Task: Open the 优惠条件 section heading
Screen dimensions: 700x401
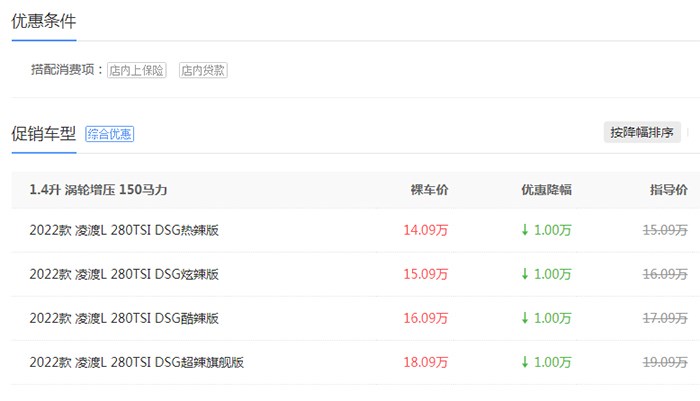Action: click(x=44, y=21)
